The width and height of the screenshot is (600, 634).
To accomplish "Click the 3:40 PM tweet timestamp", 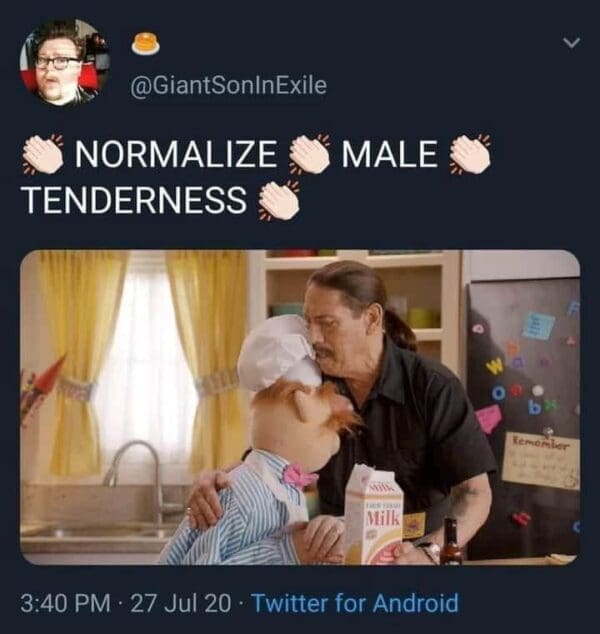I will coord(65,603).
